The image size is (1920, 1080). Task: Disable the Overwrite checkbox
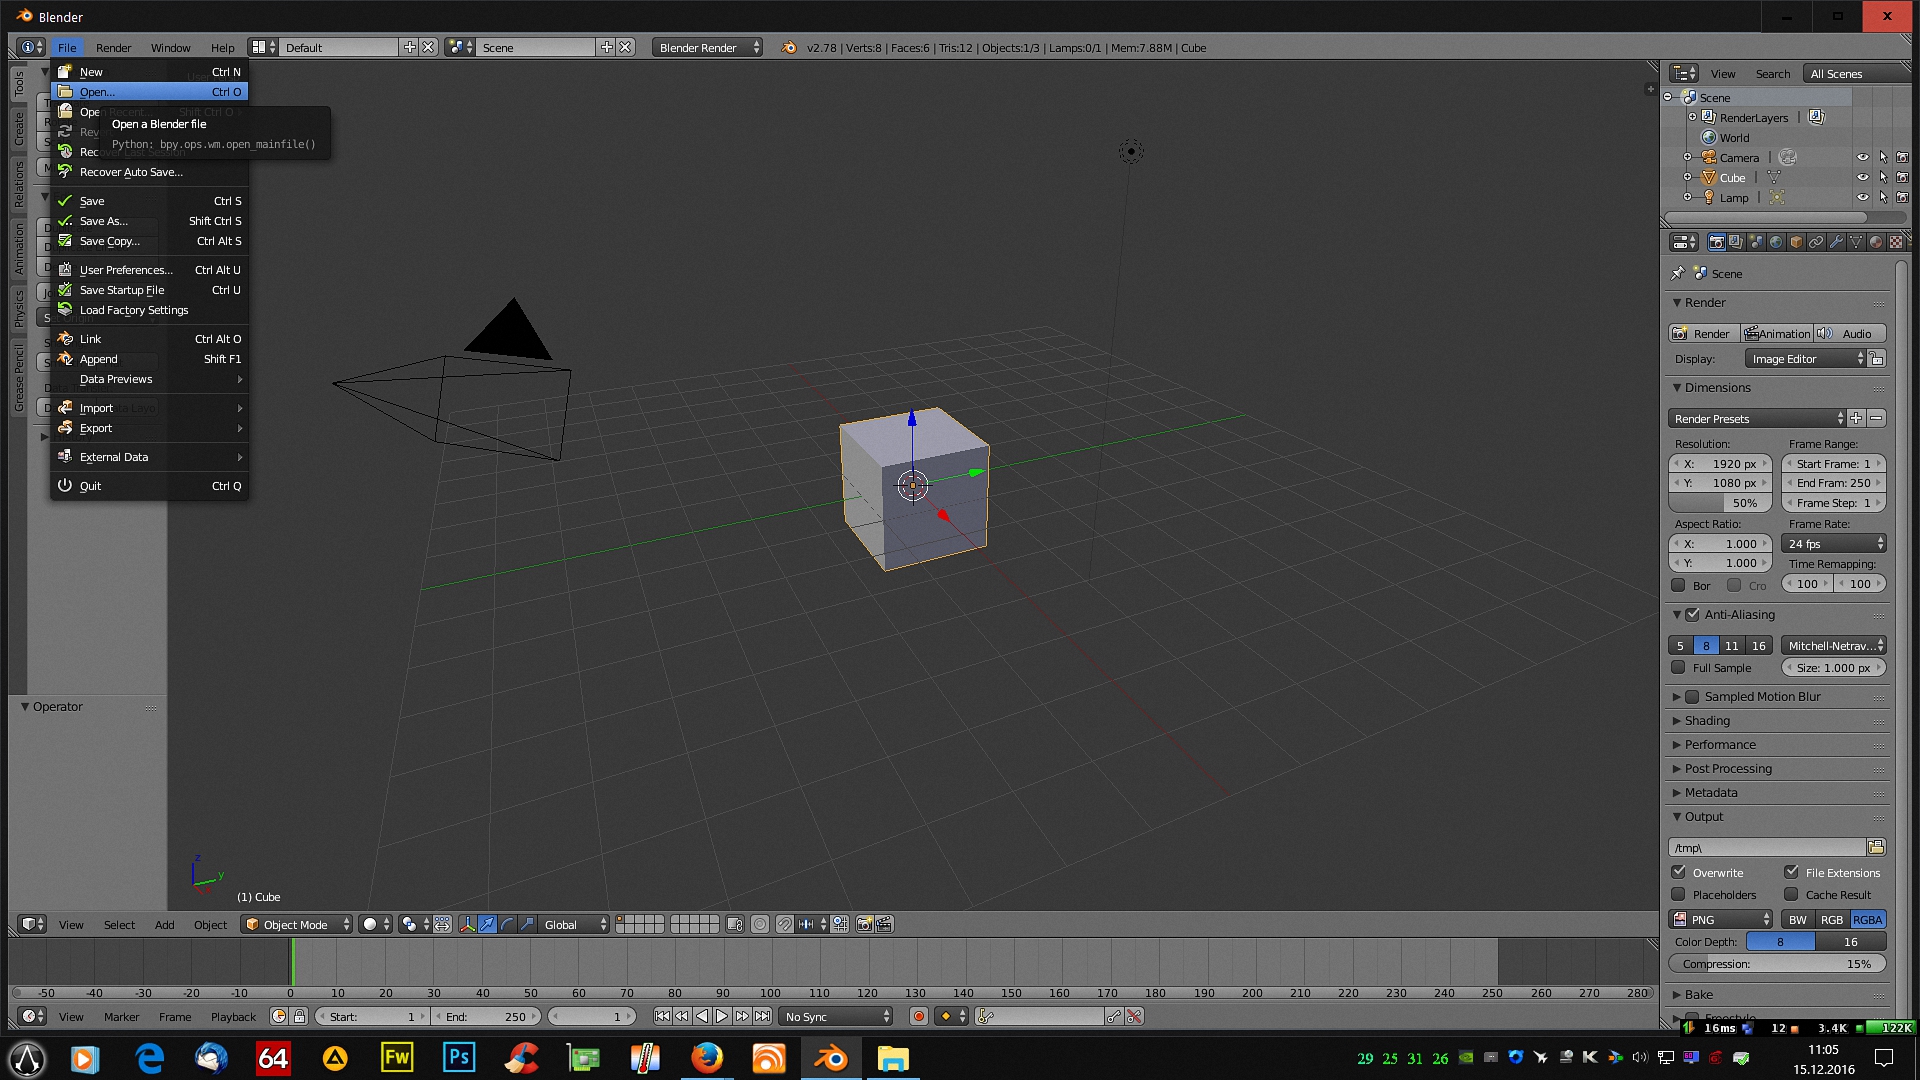coord(1679,872)
